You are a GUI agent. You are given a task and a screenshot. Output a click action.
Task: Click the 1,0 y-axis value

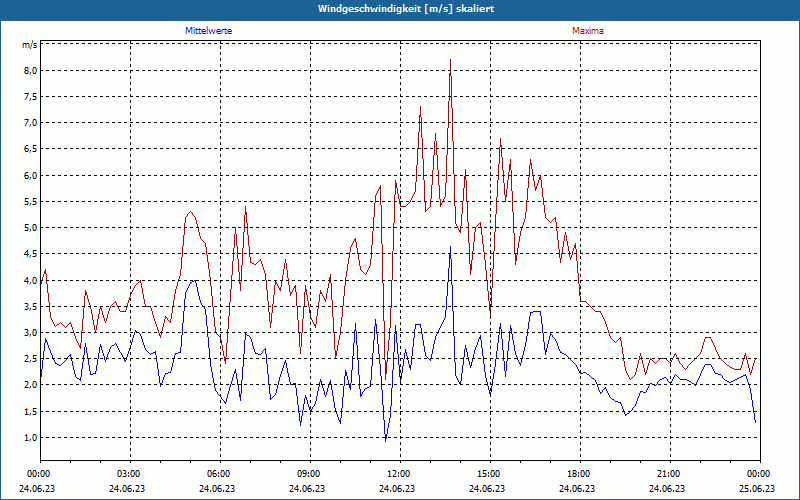pos(32,438)
